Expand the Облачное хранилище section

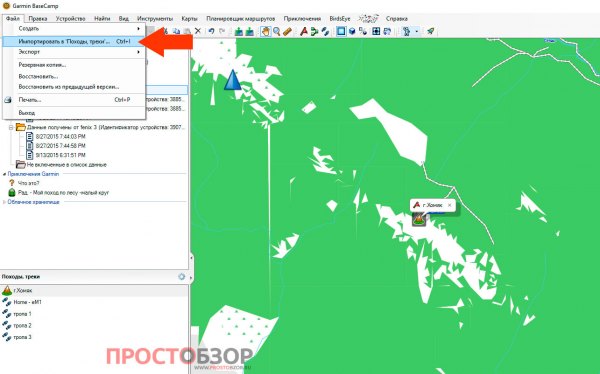tap(5, 202)
